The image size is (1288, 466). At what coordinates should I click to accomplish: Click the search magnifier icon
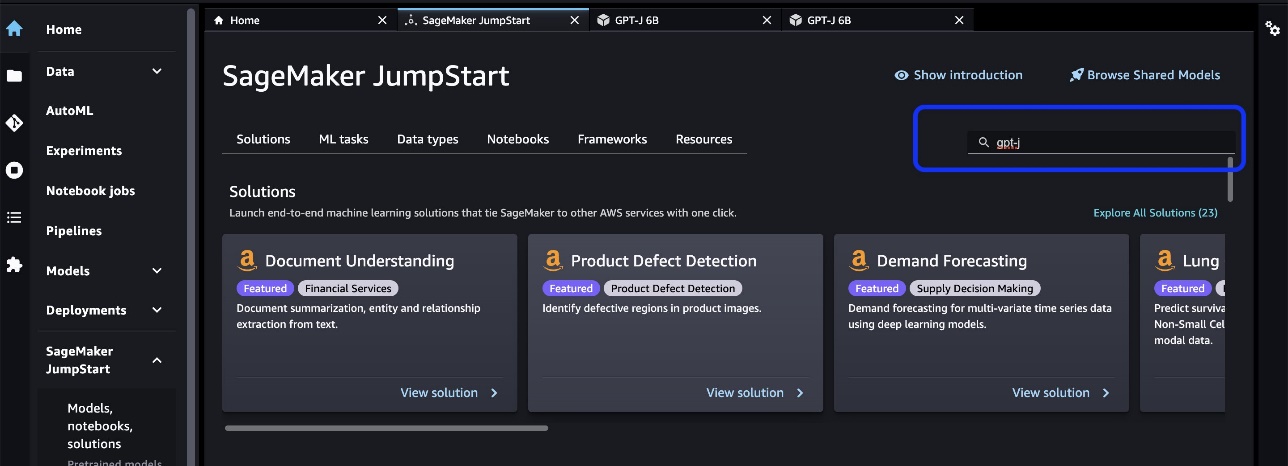tap(983, 143)
